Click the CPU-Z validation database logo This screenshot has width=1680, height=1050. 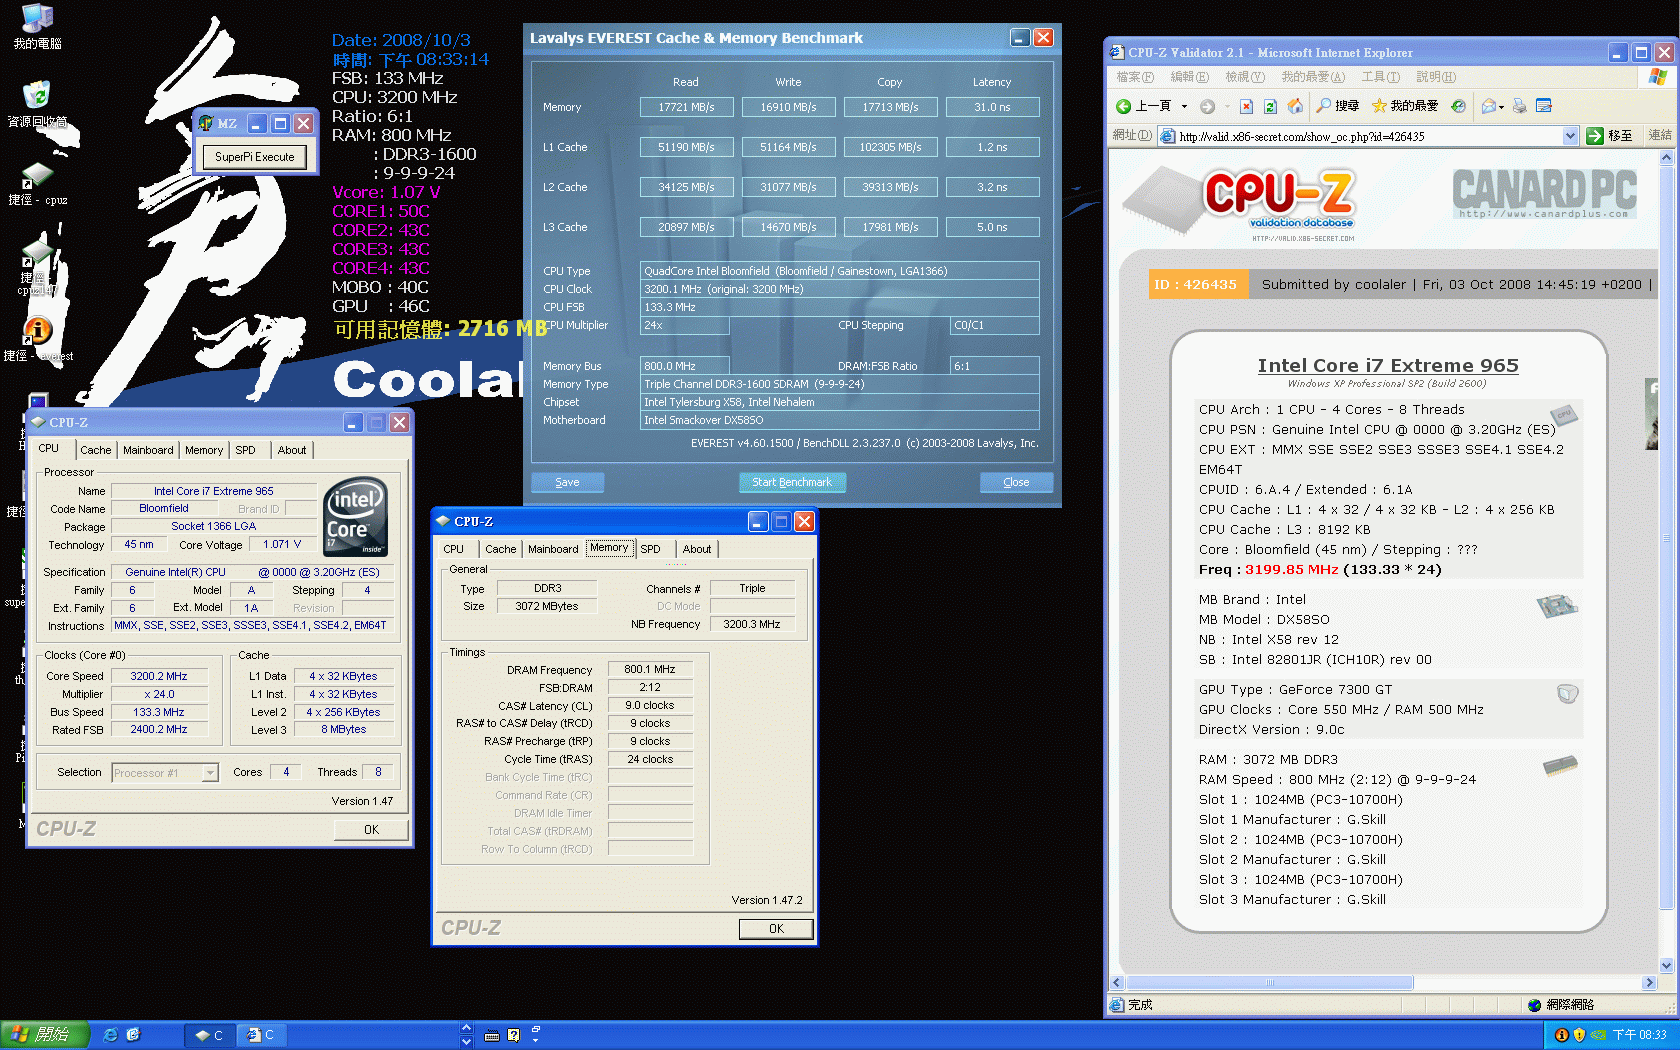[x=1242, y=203]
